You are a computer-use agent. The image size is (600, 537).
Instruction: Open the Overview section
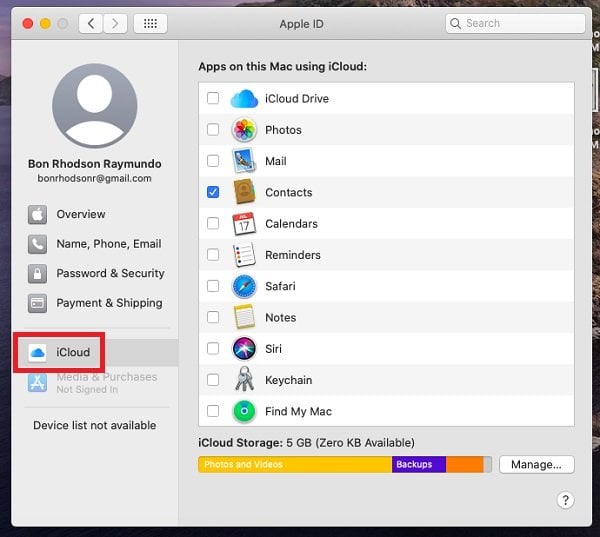[81, 214]
